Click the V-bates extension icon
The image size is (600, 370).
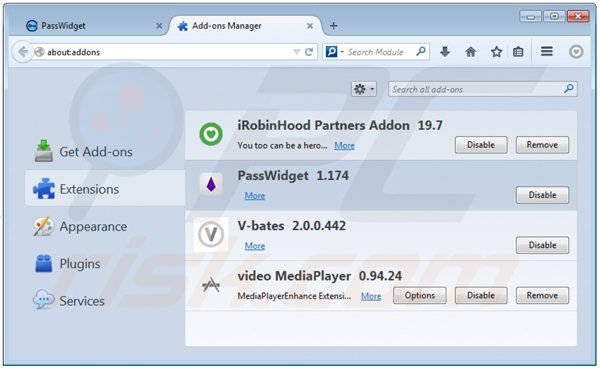coord(211,234)
